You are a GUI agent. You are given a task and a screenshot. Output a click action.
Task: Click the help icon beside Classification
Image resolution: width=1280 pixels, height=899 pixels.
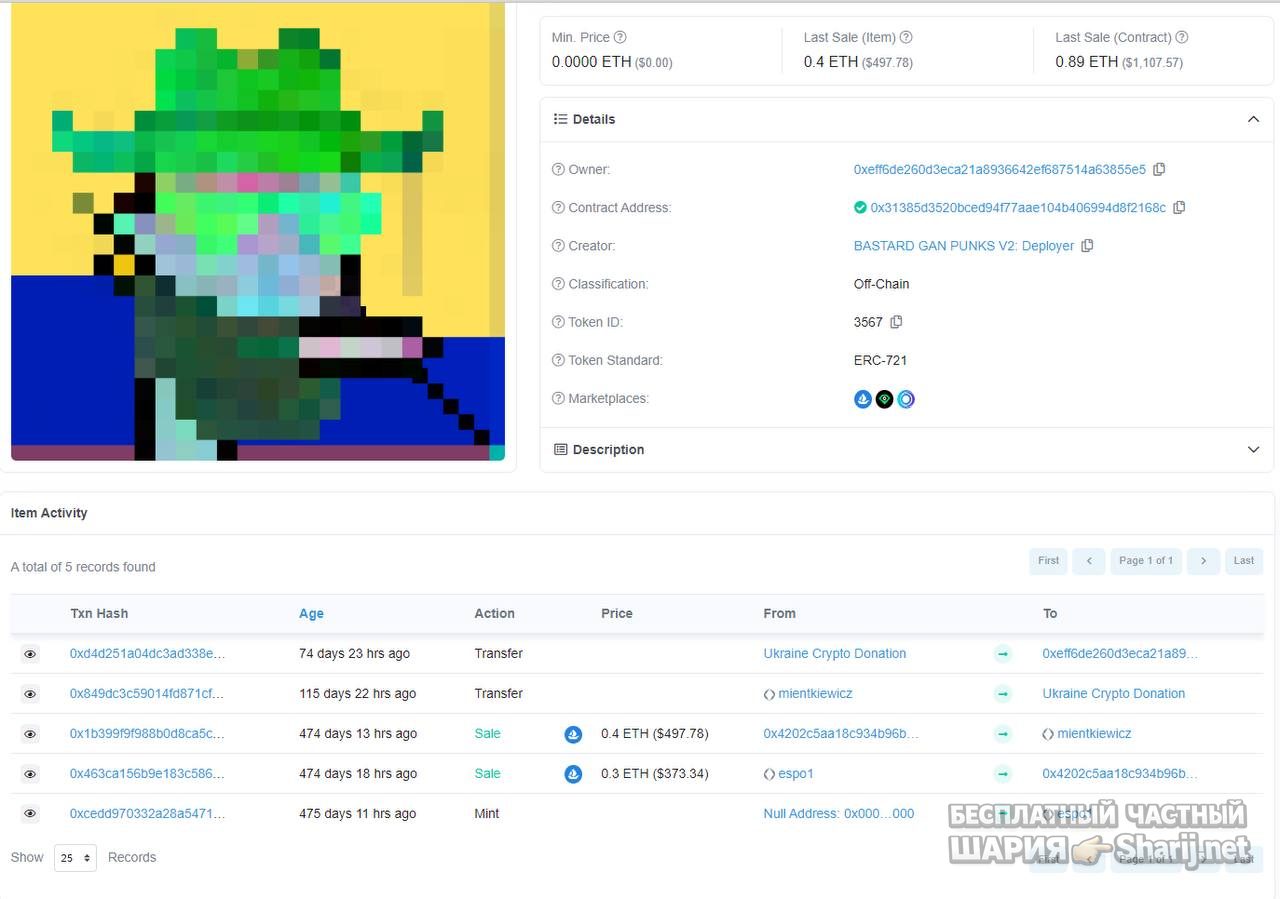click(558, 284)
